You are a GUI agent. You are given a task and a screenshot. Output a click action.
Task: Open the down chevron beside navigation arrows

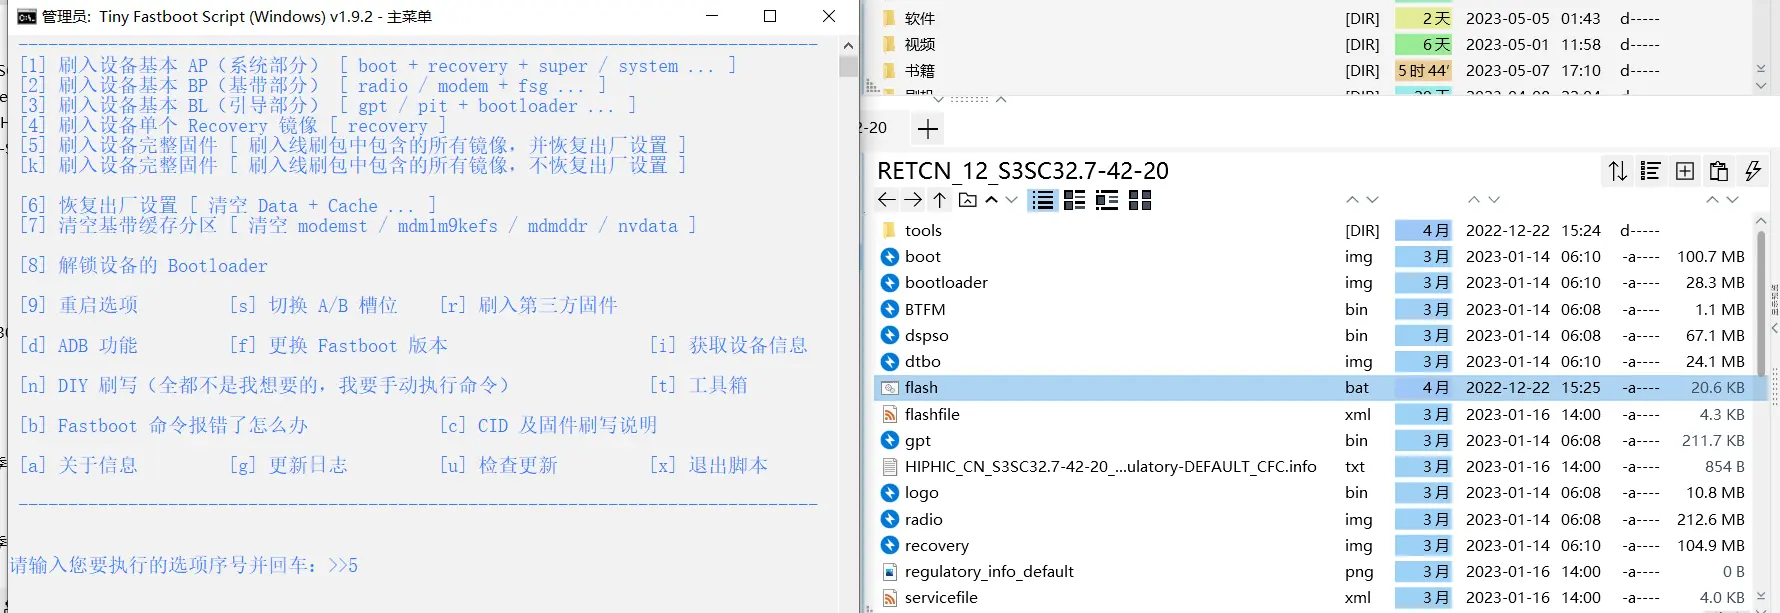1012,200
